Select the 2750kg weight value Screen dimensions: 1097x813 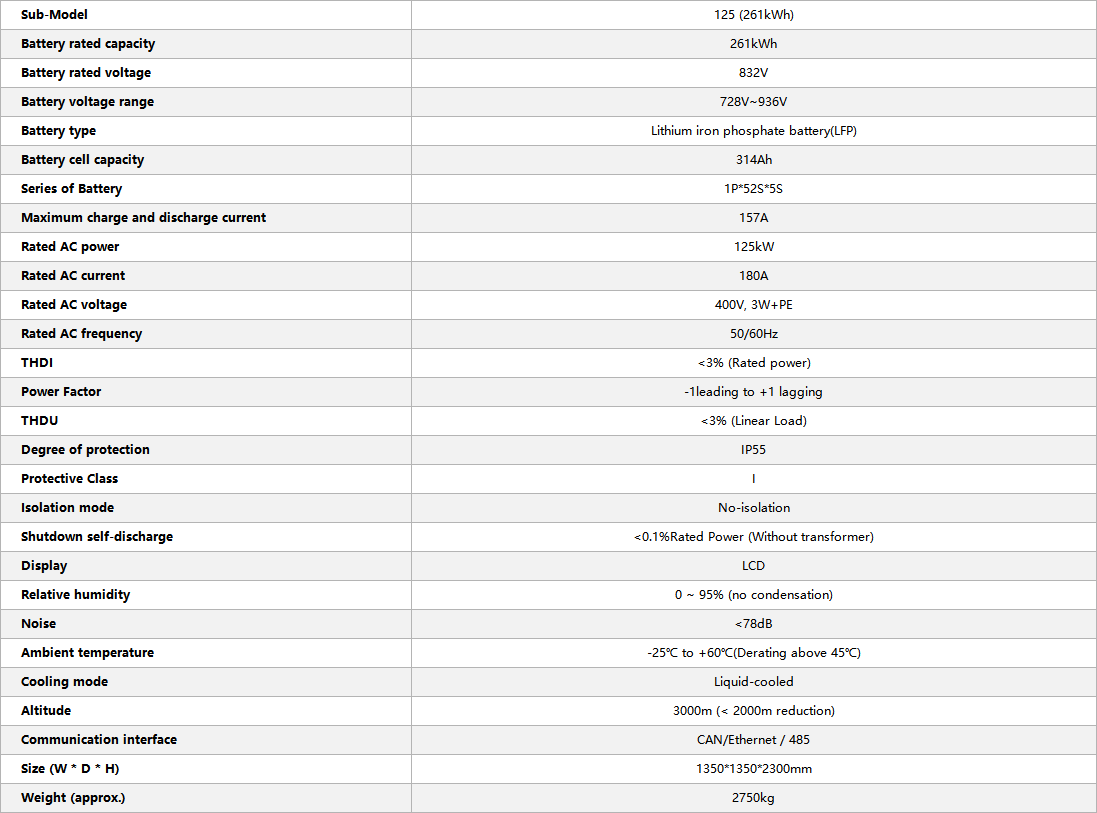coord(753,798)
